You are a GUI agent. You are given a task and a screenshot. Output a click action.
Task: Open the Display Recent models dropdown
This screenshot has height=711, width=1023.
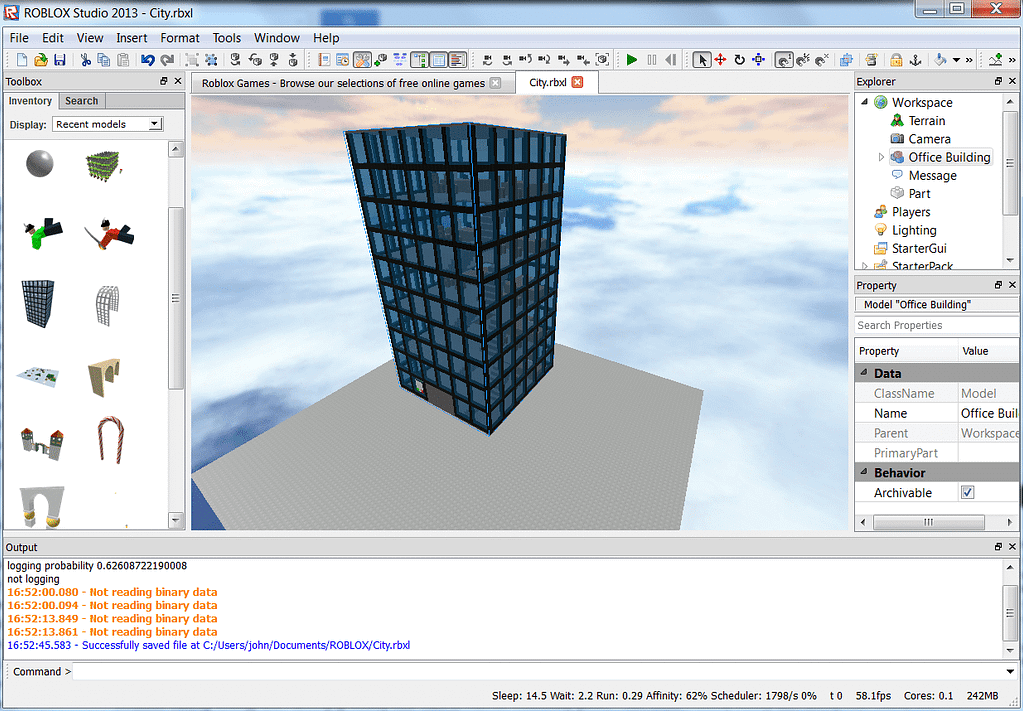[108, 124]
